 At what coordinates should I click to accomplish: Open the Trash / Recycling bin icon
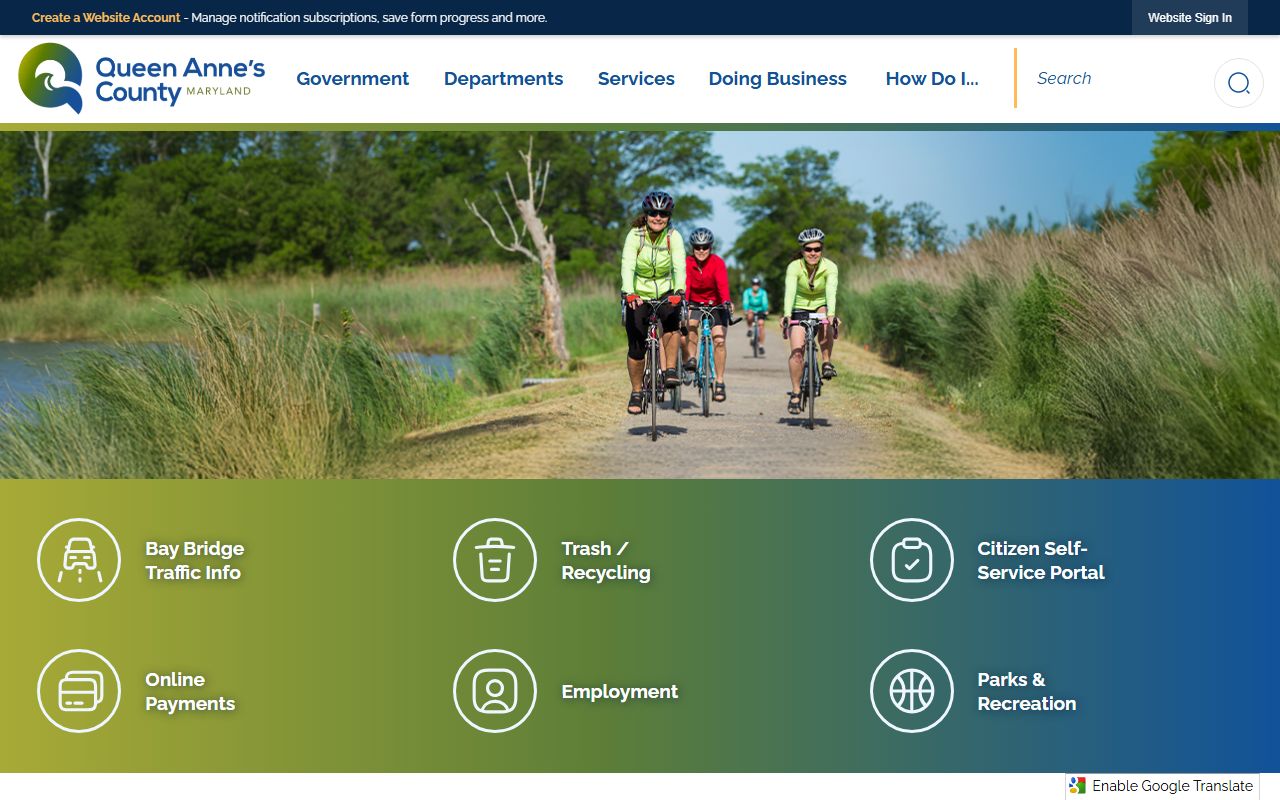495,560
